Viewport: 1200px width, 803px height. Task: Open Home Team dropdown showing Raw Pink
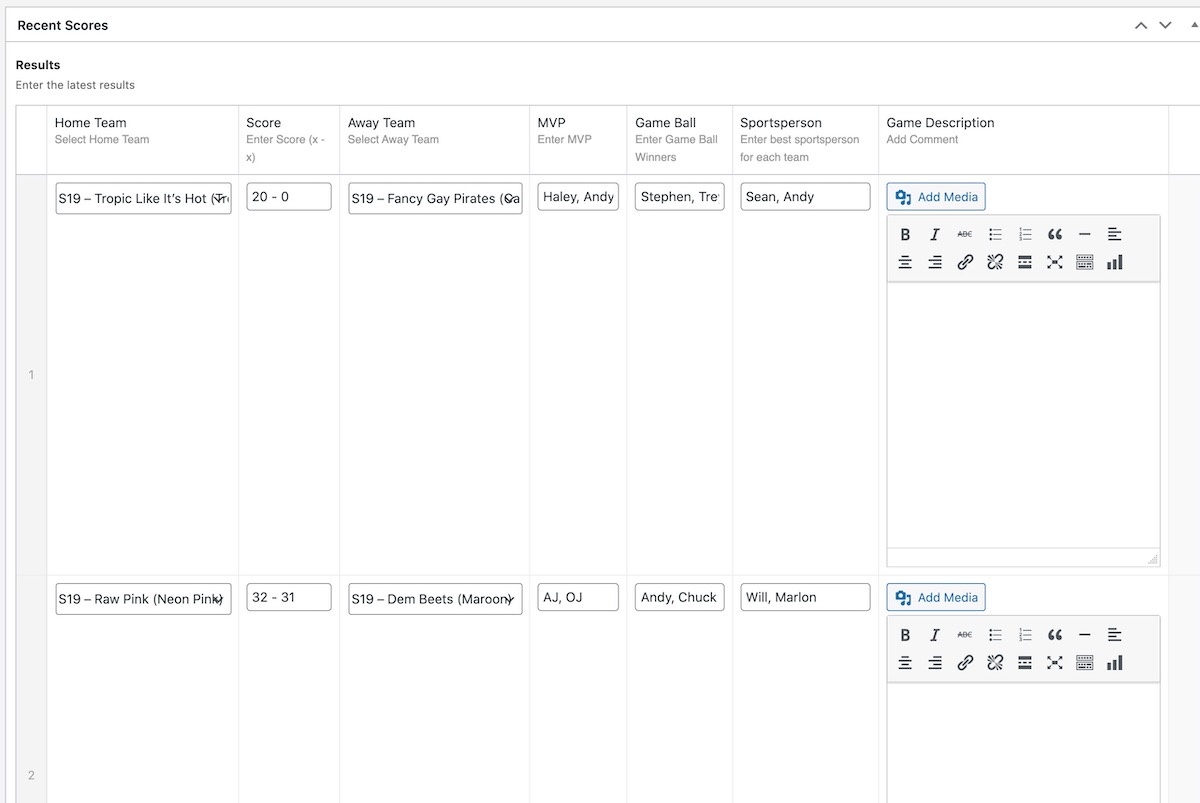(143, 599)
